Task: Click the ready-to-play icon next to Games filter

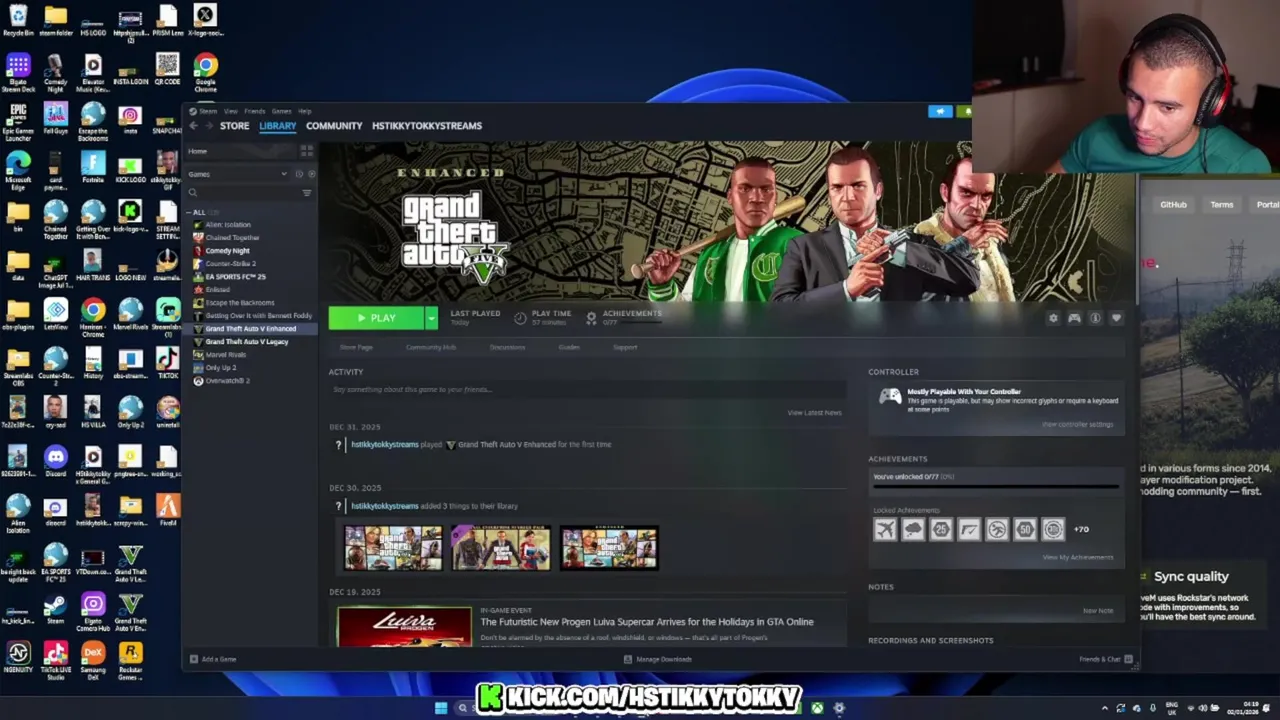Action: pyautogui.click(x=311, y=174)
